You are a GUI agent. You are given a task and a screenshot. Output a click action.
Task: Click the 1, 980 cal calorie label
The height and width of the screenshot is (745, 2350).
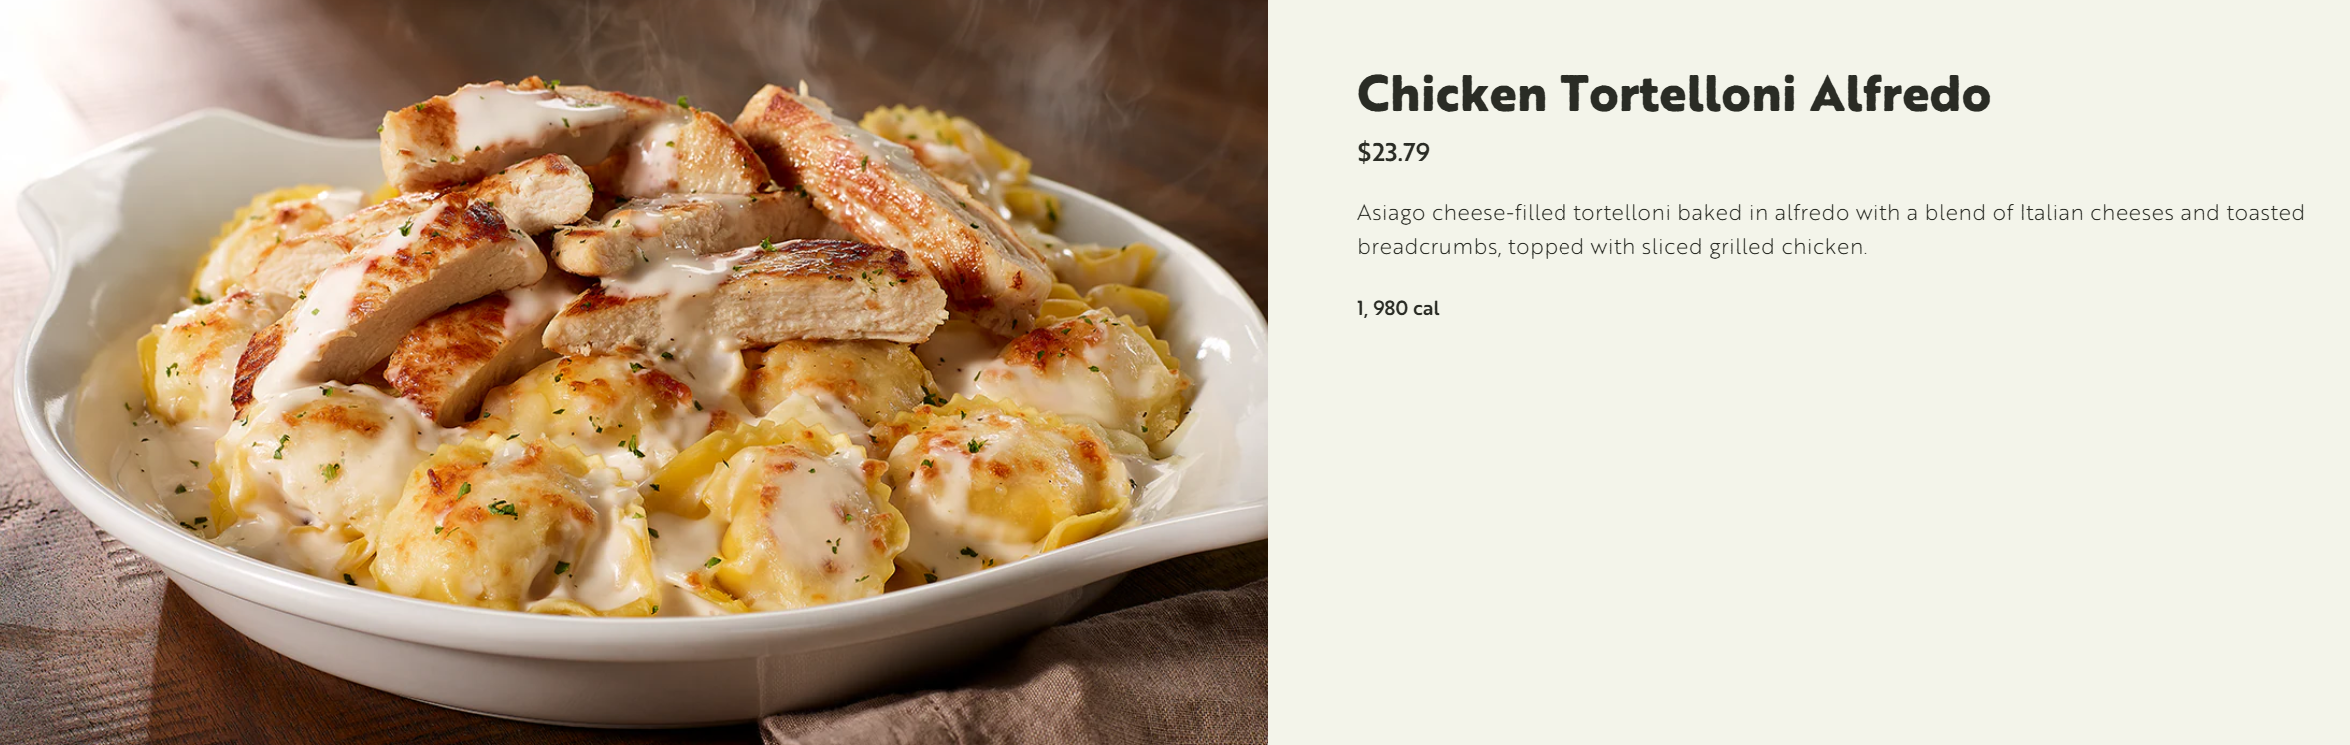(1398, 309)
